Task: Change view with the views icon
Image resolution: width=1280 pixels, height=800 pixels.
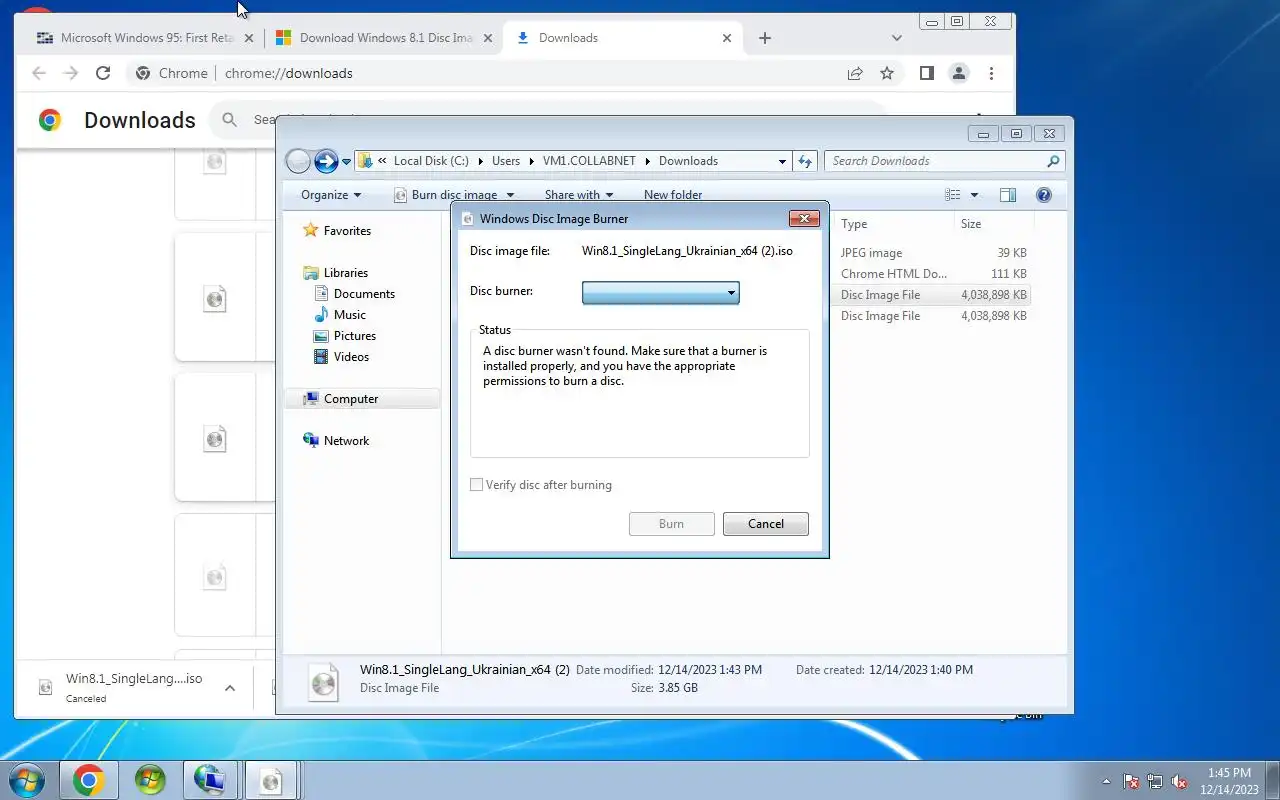Action: click(x=953, y=195)
